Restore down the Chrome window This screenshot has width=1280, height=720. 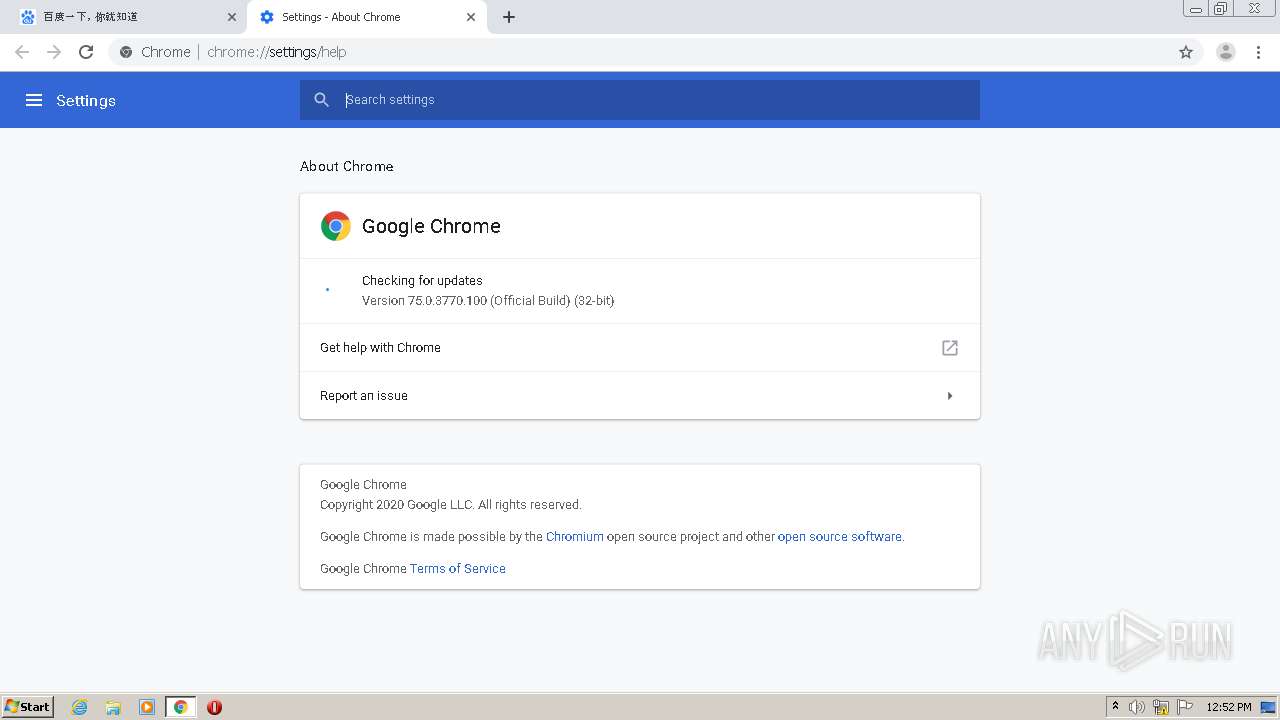pyautogui.click(x=1221, y=9)
